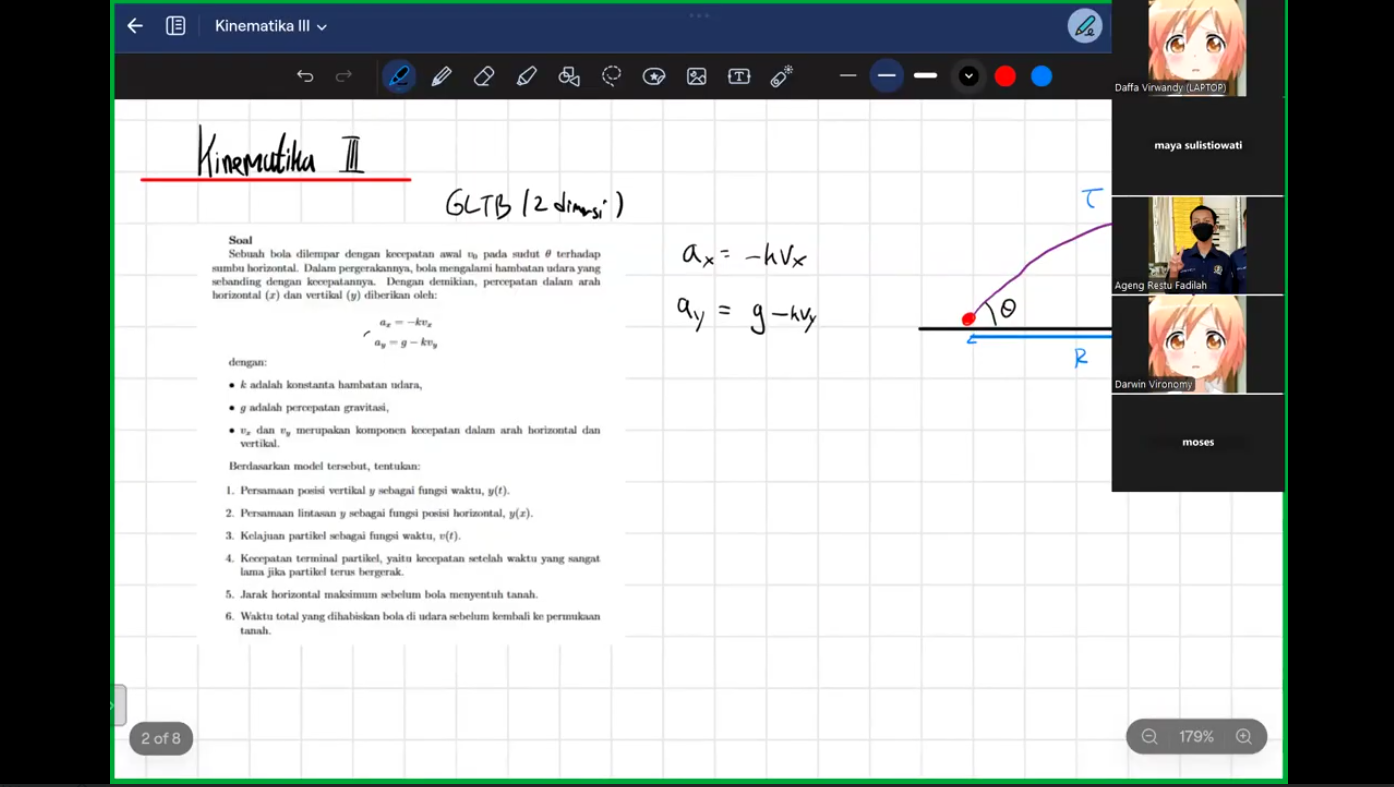This screenshot has width=1394, height=787.
Task: Go back with the arrow button
Action: (135, 26)
